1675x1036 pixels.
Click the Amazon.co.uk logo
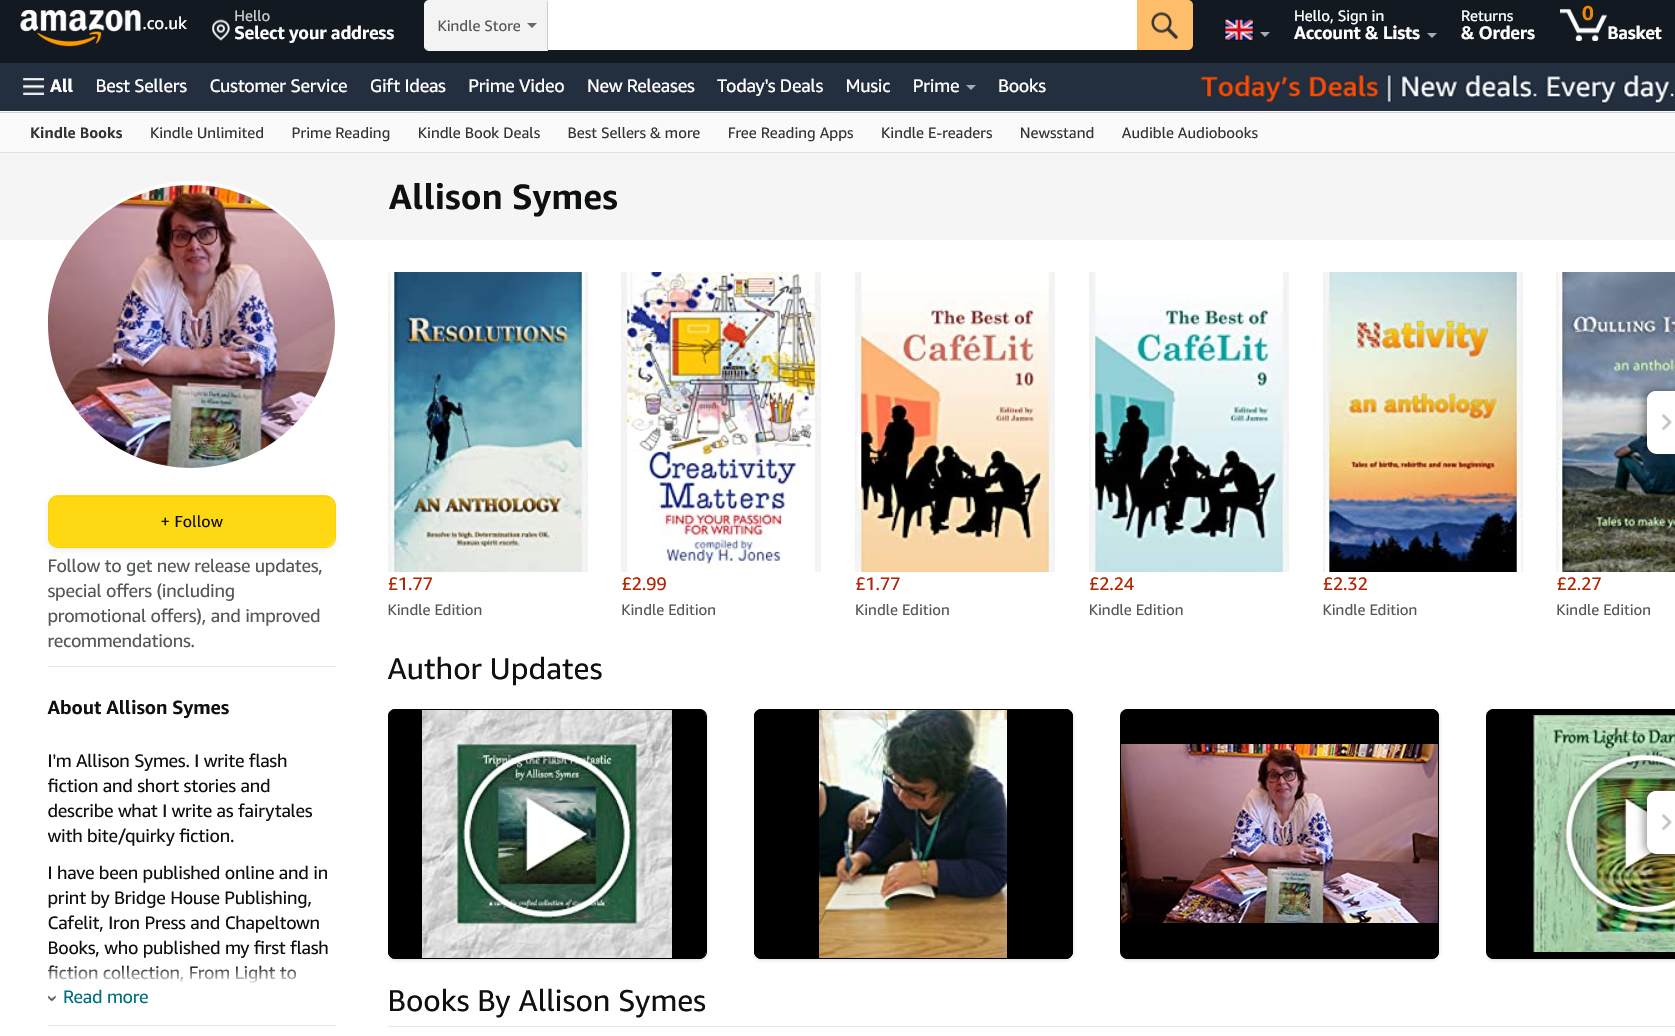(x=103, y=25)
